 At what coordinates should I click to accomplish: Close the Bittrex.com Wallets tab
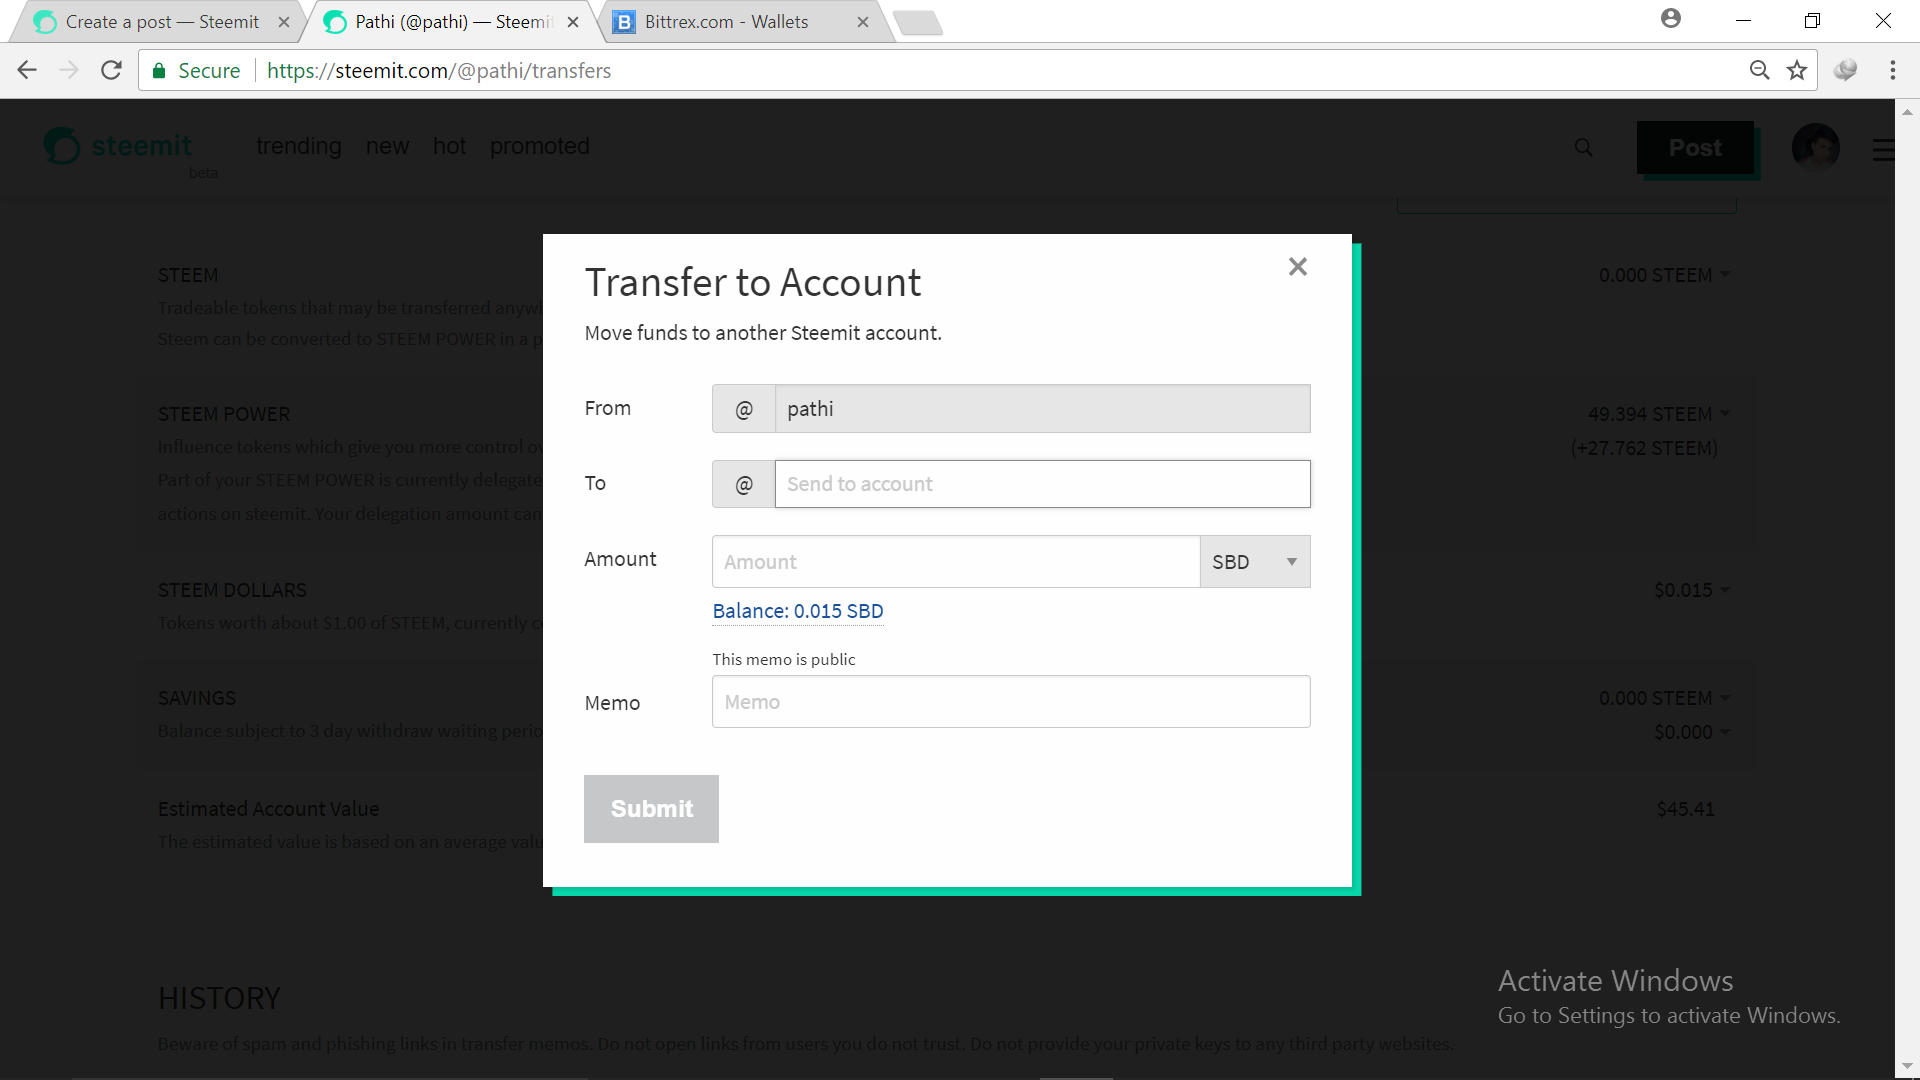pyautogui.click(x=863, y=22)
